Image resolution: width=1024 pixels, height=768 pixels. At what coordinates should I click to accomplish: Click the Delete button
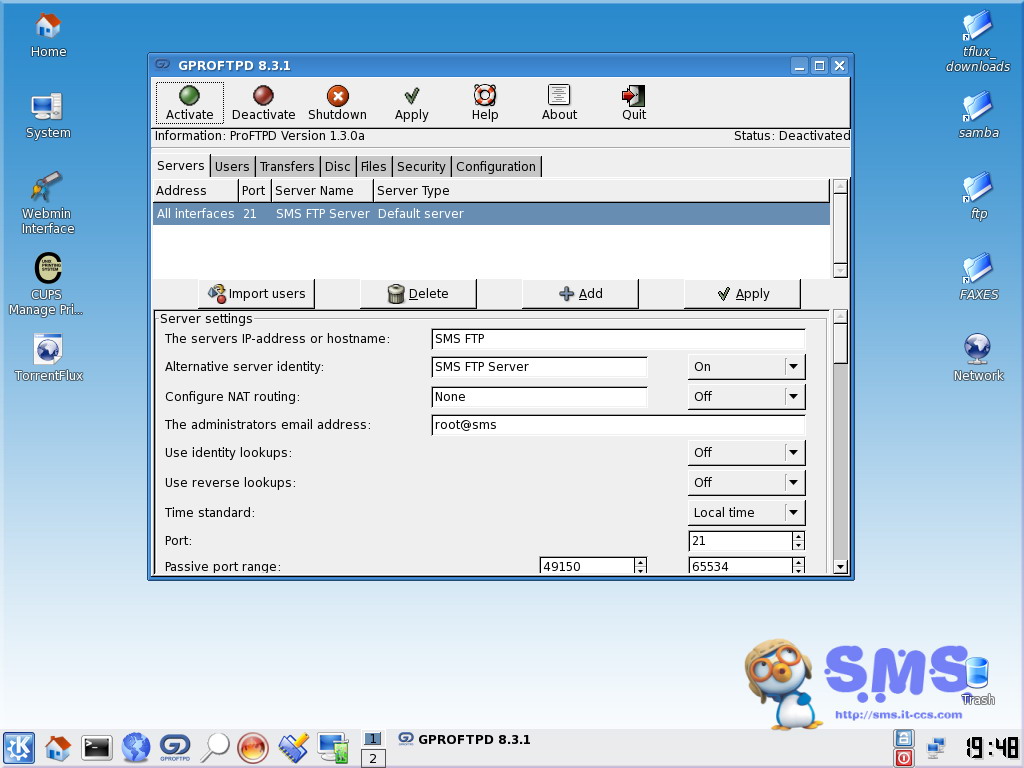click(418, 293)
